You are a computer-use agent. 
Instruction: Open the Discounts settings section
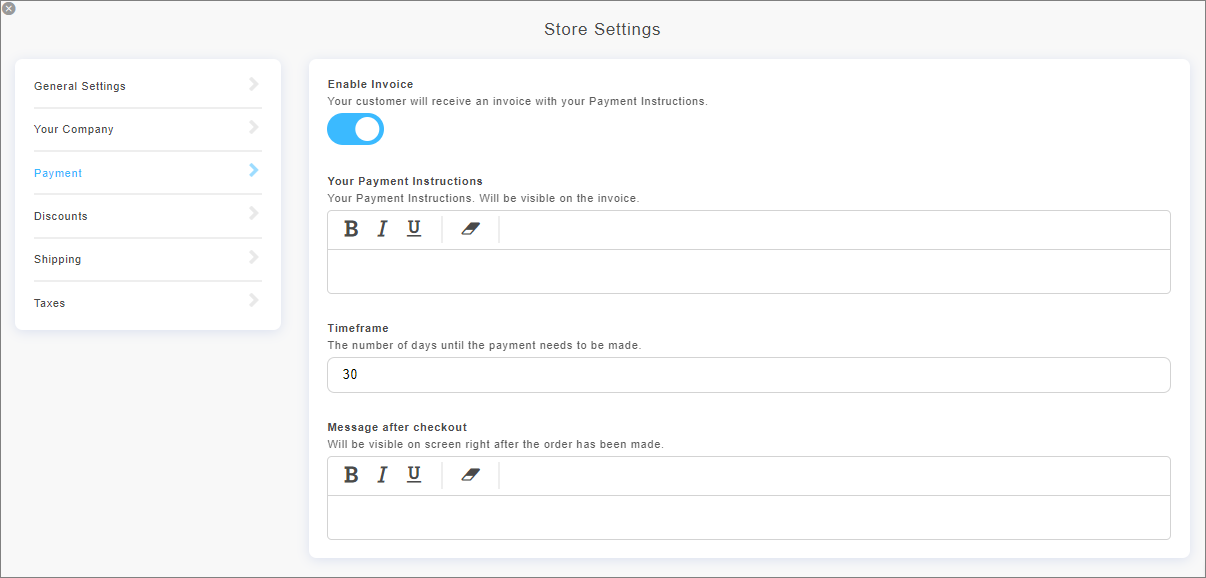[61, 216]
